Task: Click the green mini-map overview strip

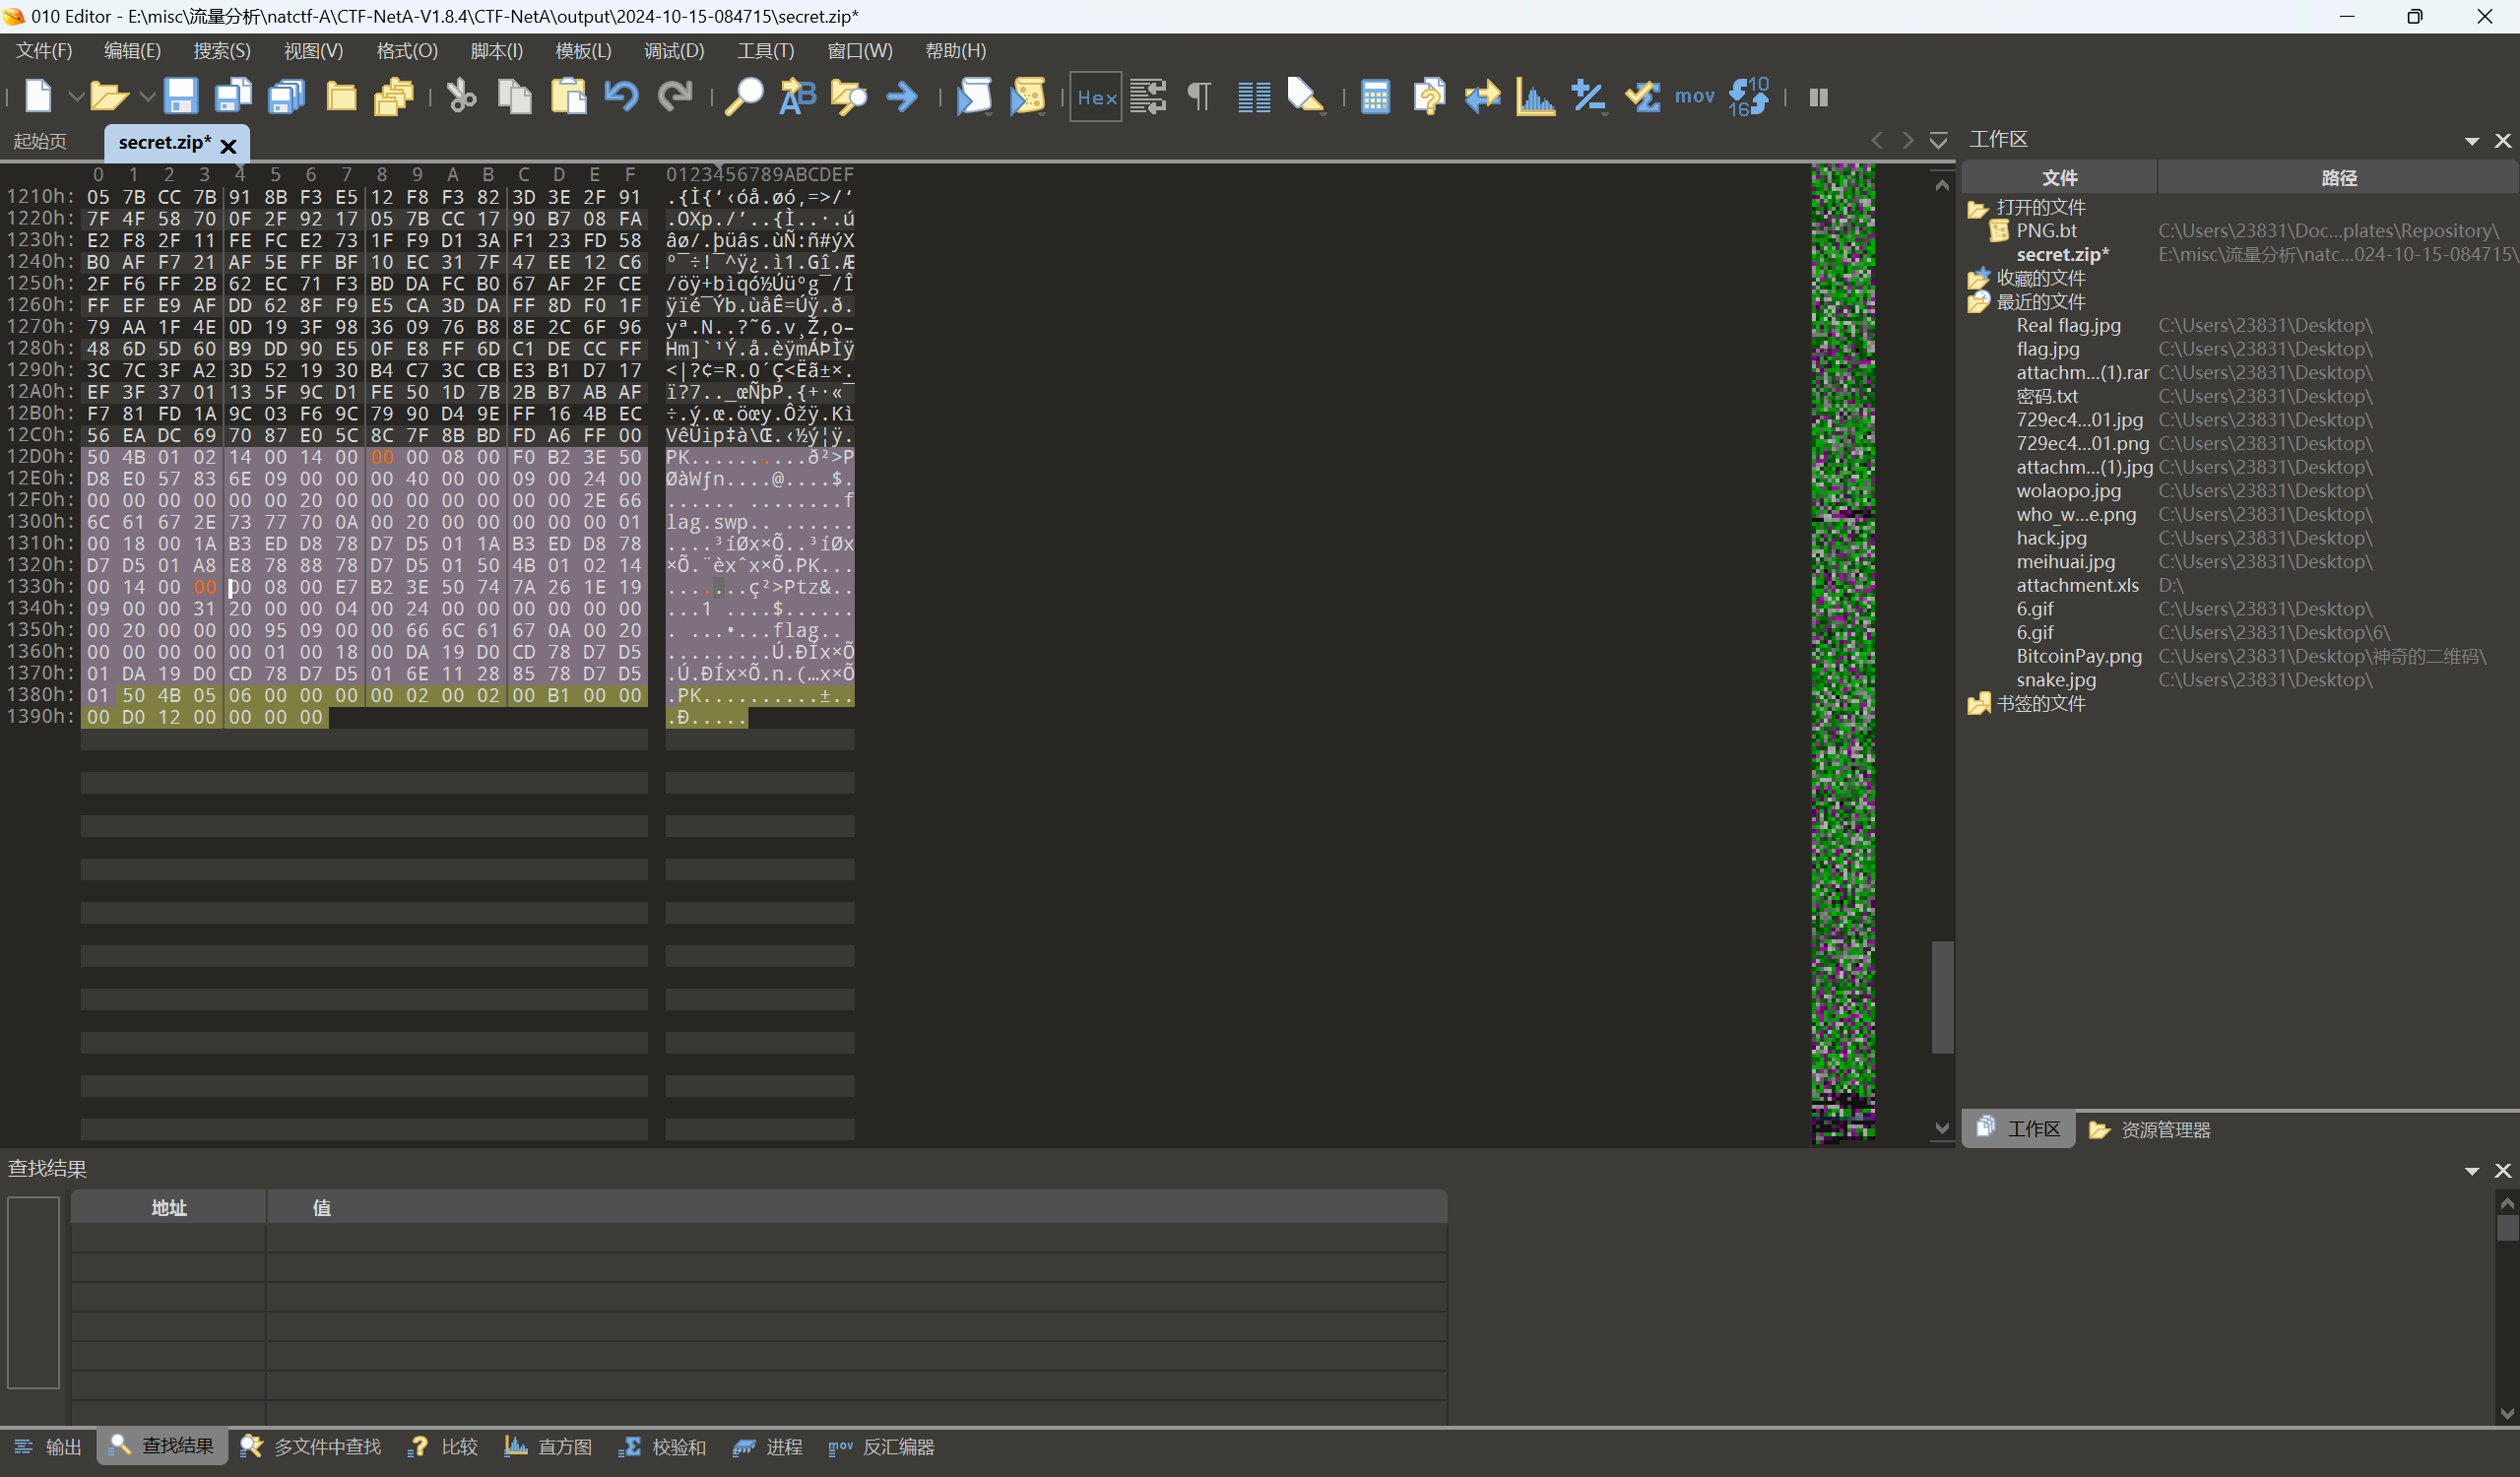Action: click(x=1842, y=654)
